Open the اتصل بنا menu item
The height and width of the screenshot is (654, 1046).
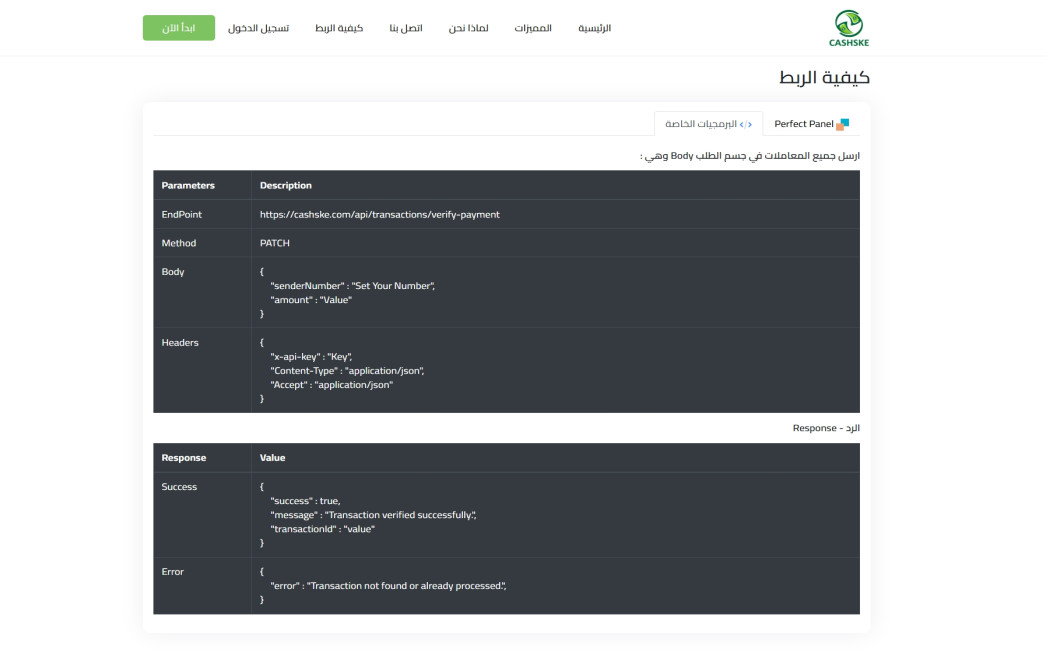click(406, 28)
